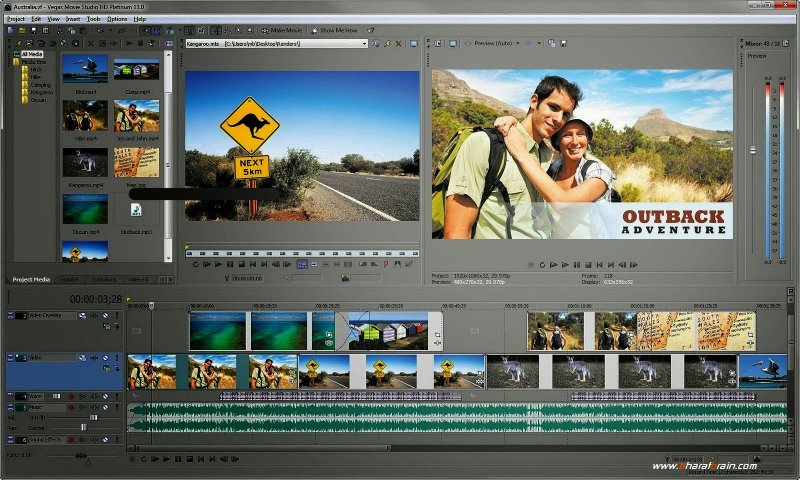Toggle video preview on external monitor

452,44
